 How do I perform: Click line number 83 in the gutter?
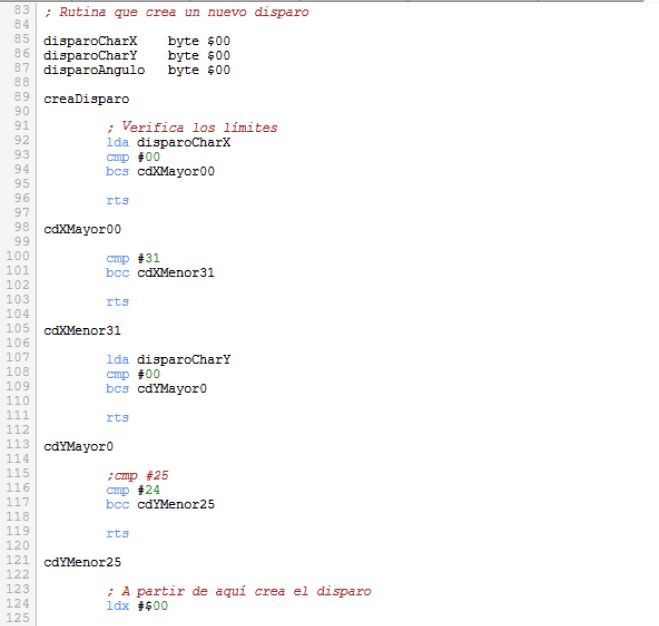[21, 12]
